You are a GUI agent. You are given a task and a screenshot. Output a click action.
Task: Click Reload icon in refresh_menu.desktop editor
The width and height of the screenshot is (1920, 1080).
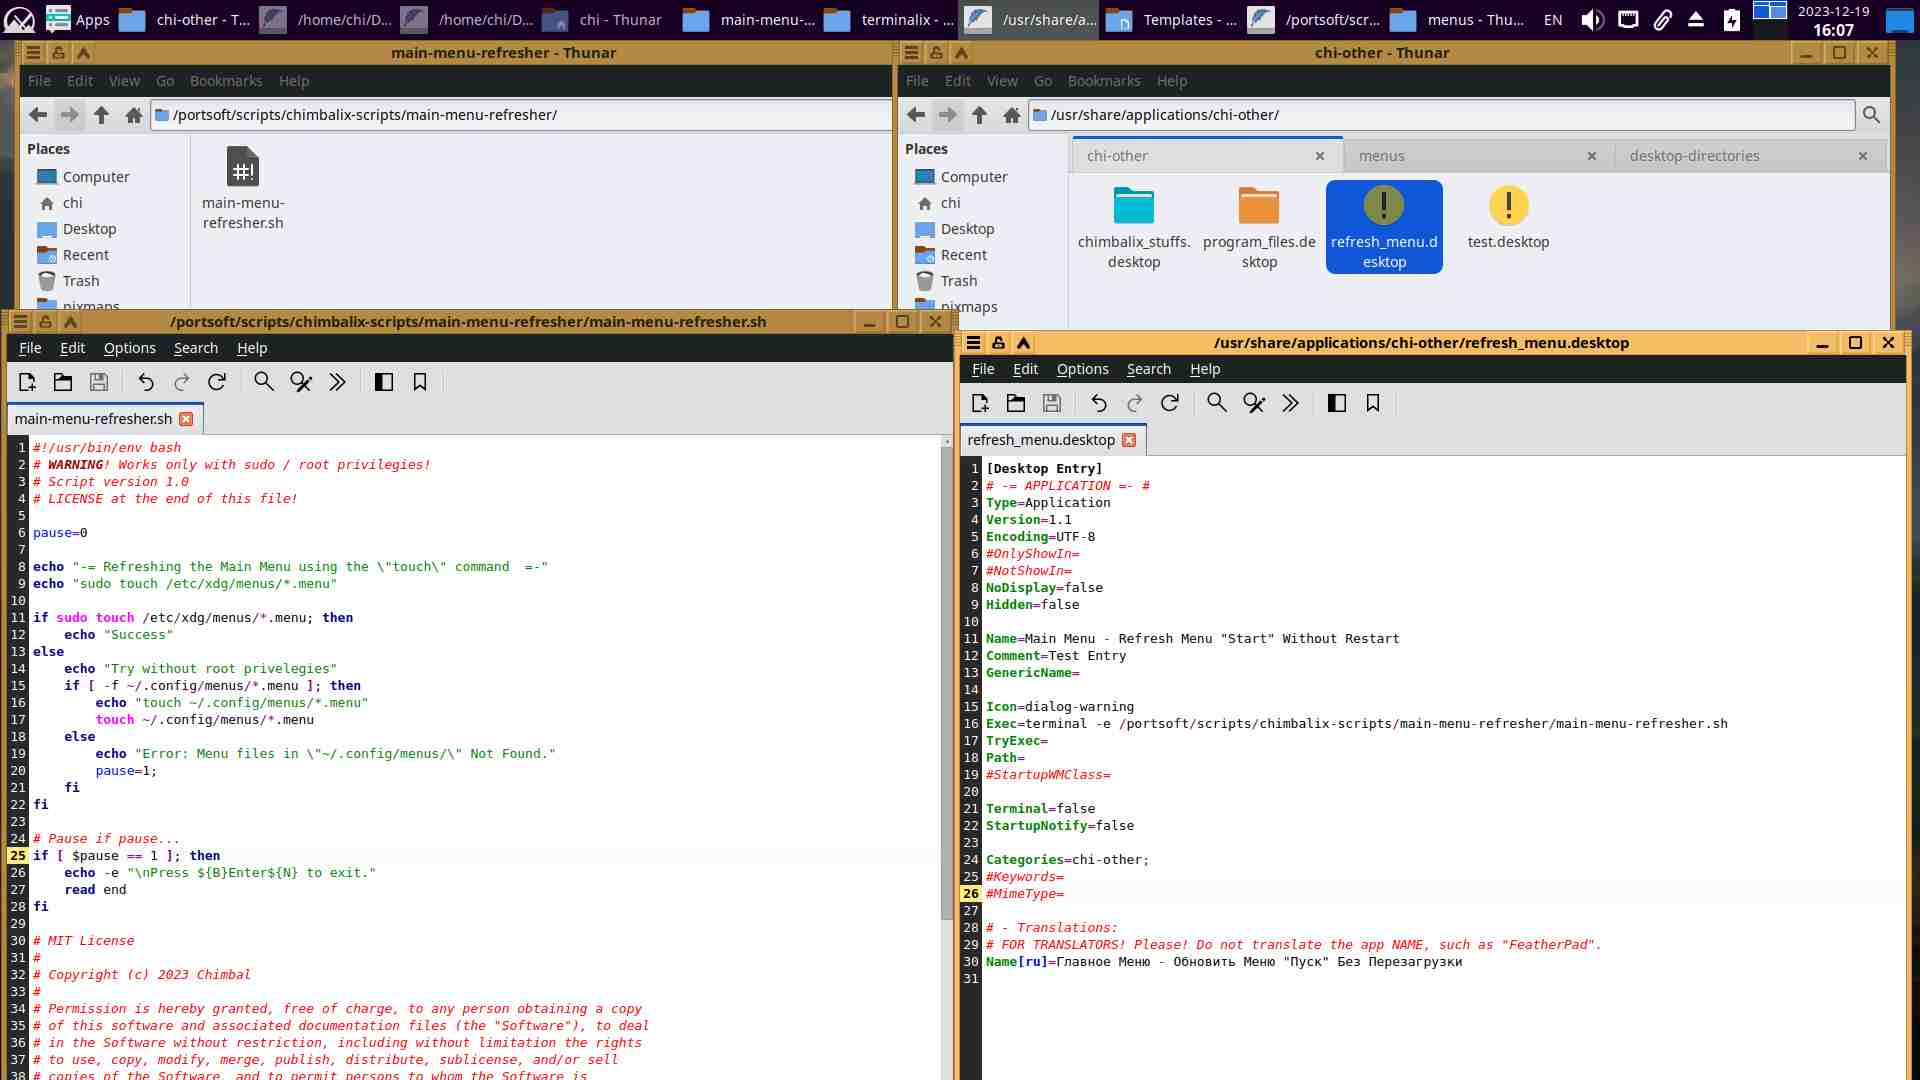[x=1170, y=403]
